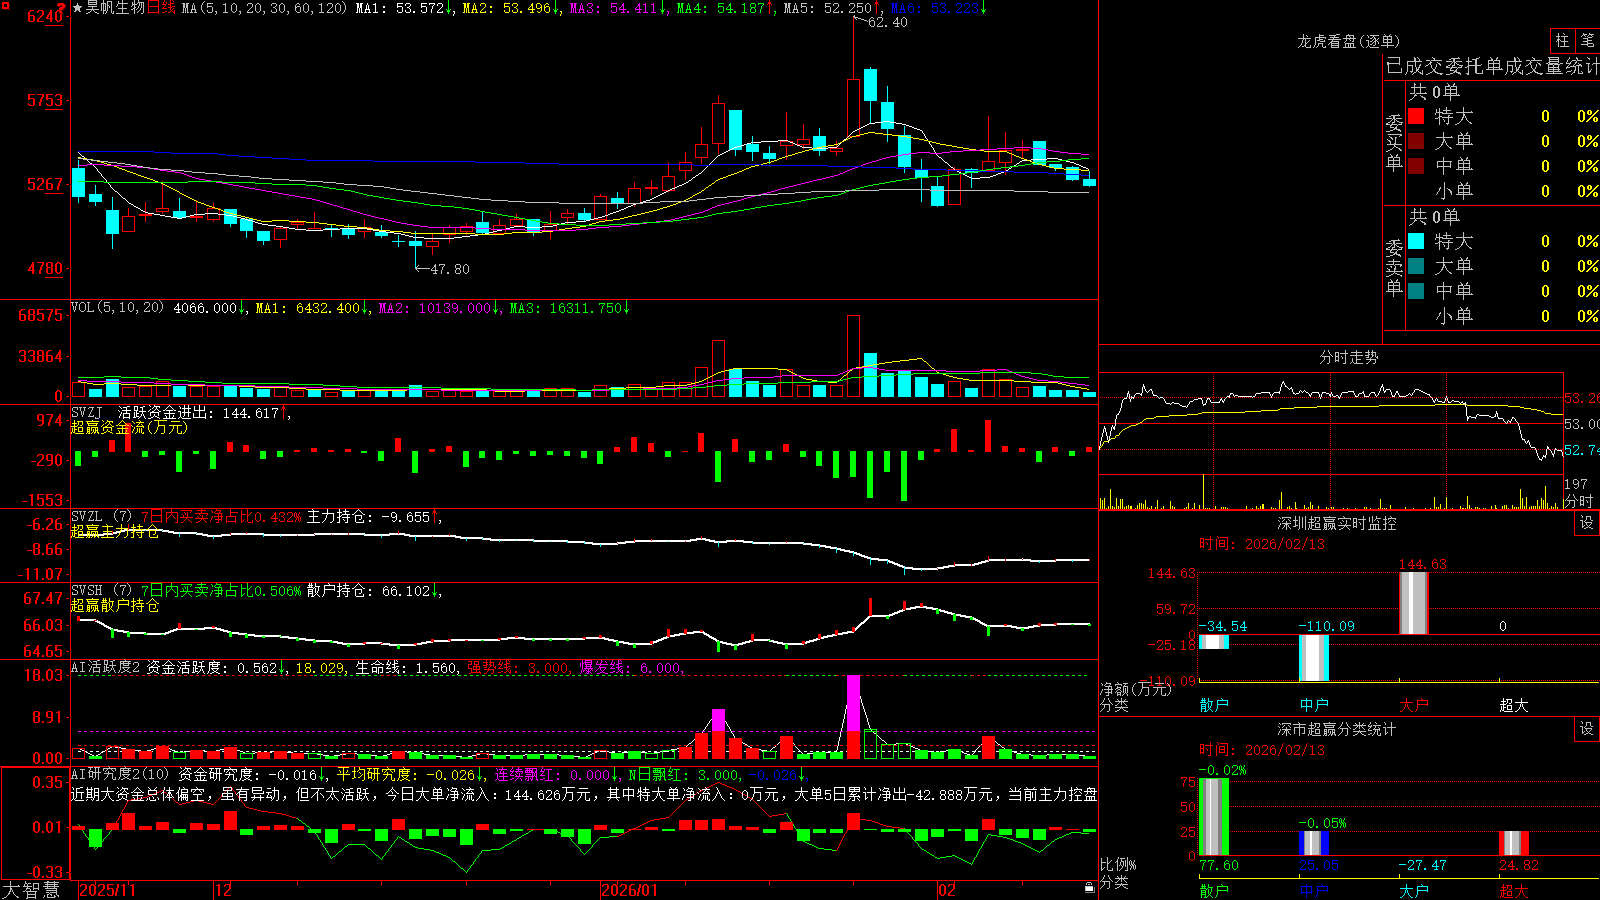Click the 25.05 中户 bar in classification stats

pos(1313,843)
